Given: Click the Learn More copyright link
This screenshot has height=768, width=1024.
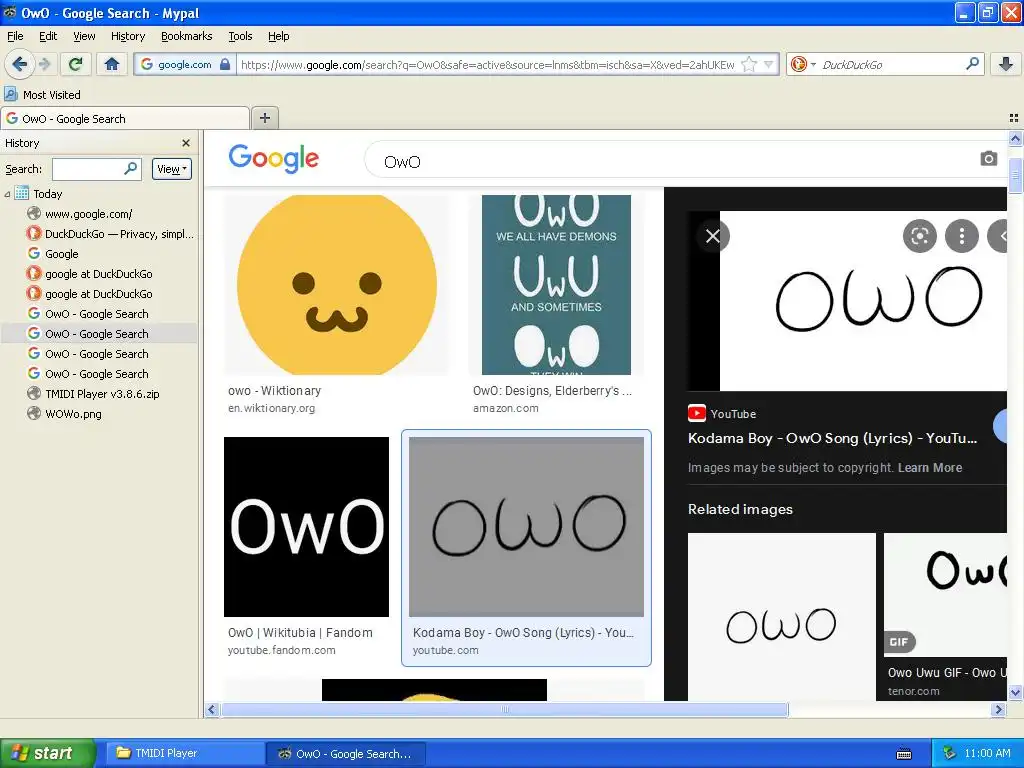Looking at the screenshot, I should tap(929, 468).
